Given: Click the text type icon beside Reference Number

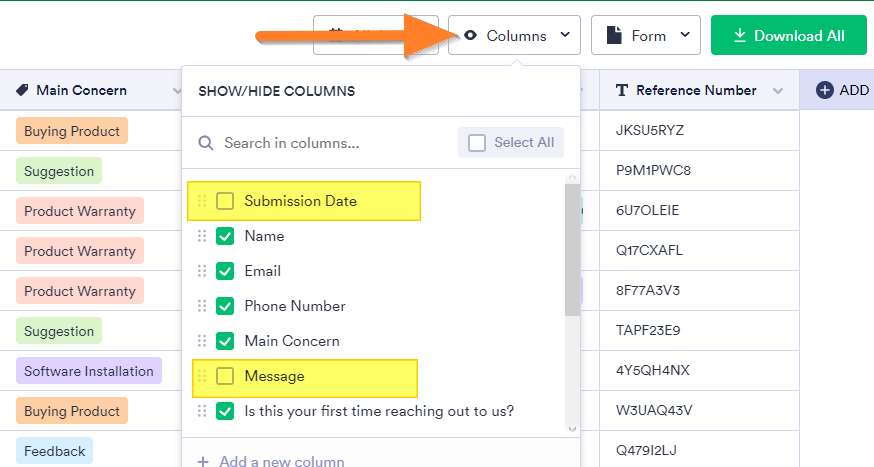Looking at the screenshot, I should point(622,90).
